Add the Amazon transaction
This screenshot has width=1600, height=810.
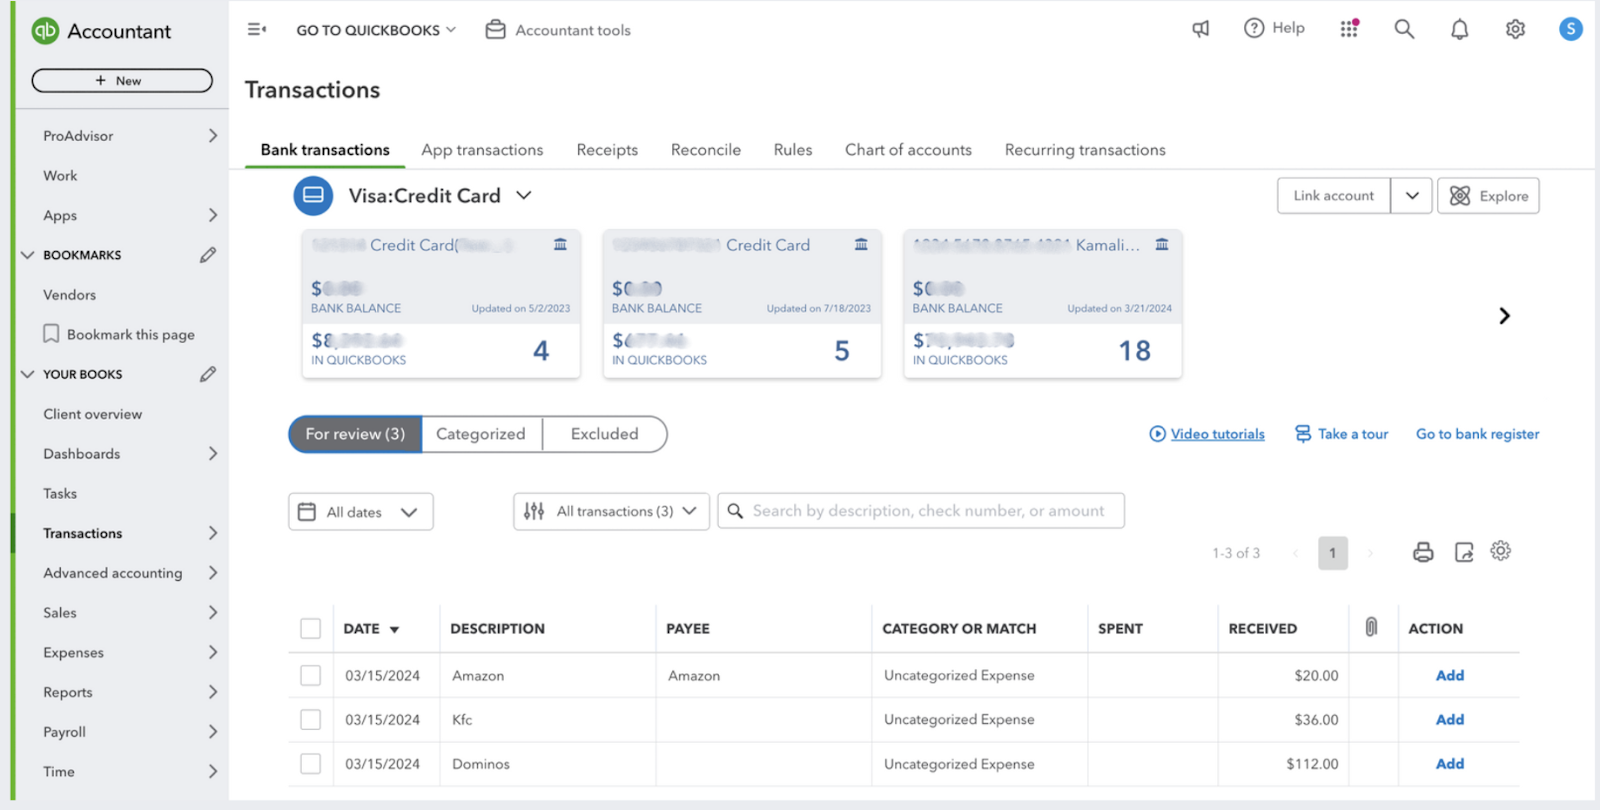[x=1450, y=675]
